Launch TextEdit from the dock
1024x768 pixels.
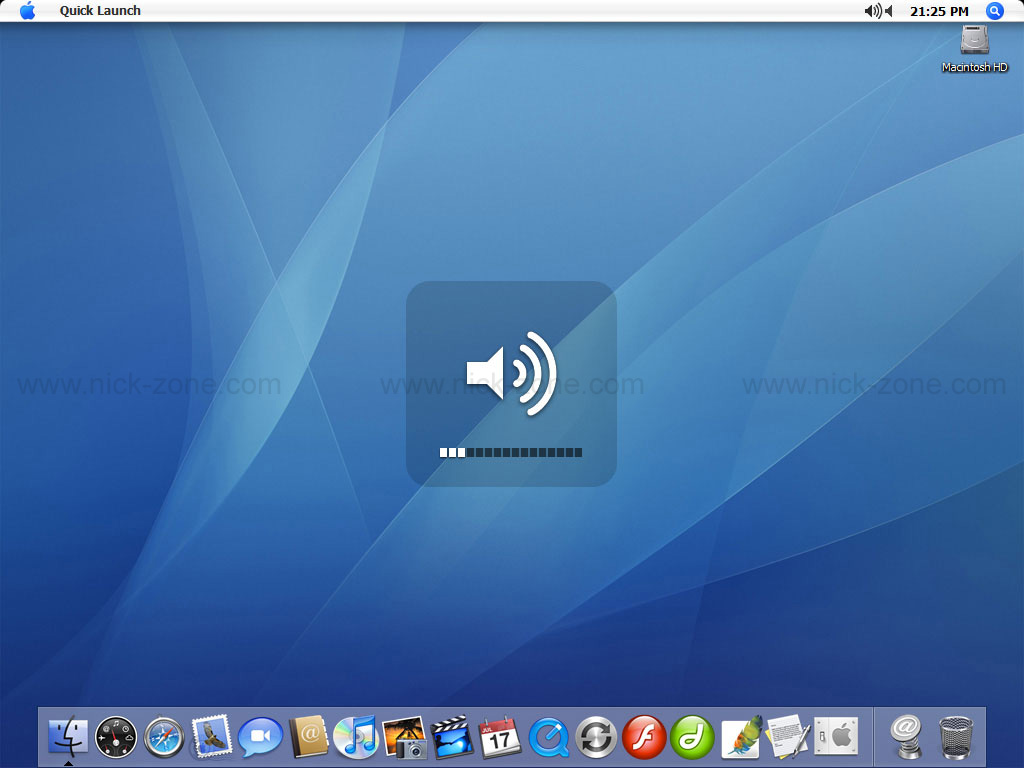pyautogui.click(x=789, y=736)
